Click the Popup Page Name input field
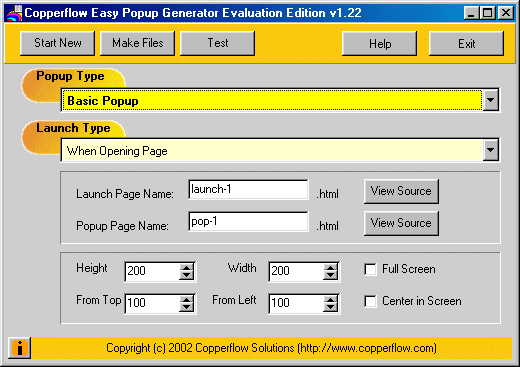The width and height of the screenshot is (520, 367). (248, 221)
